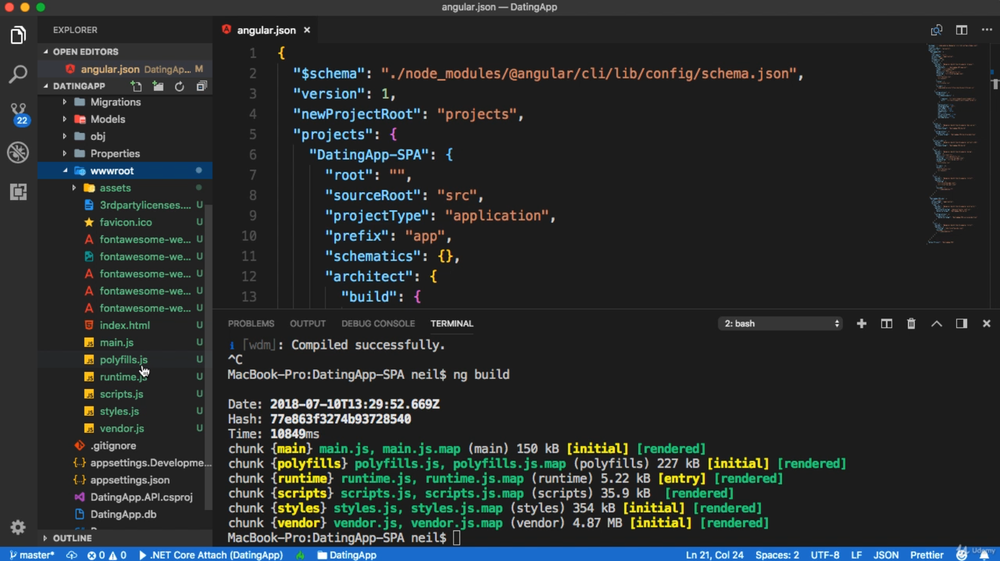
Task: Open the Search view in activity bar
Action: (18, 74)
